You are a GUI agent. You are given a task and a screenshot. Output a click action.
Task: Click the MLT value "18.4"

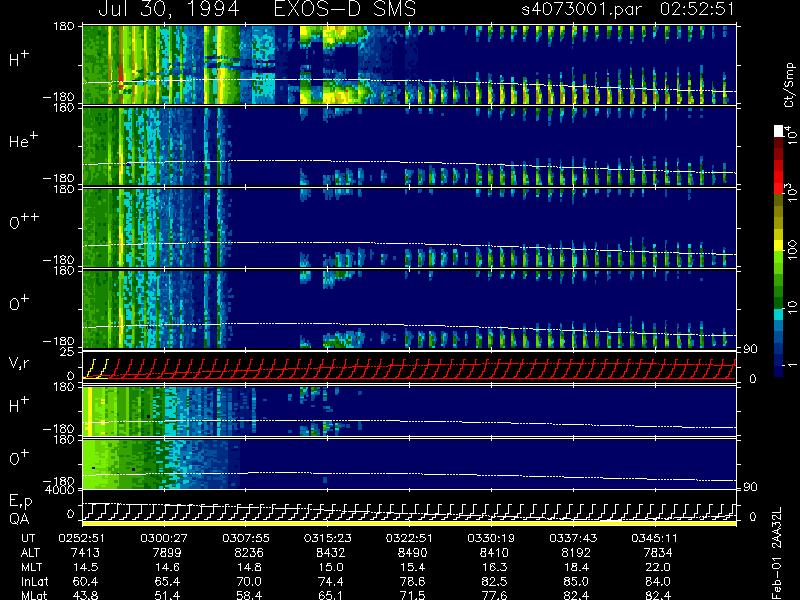click(576, 567)
